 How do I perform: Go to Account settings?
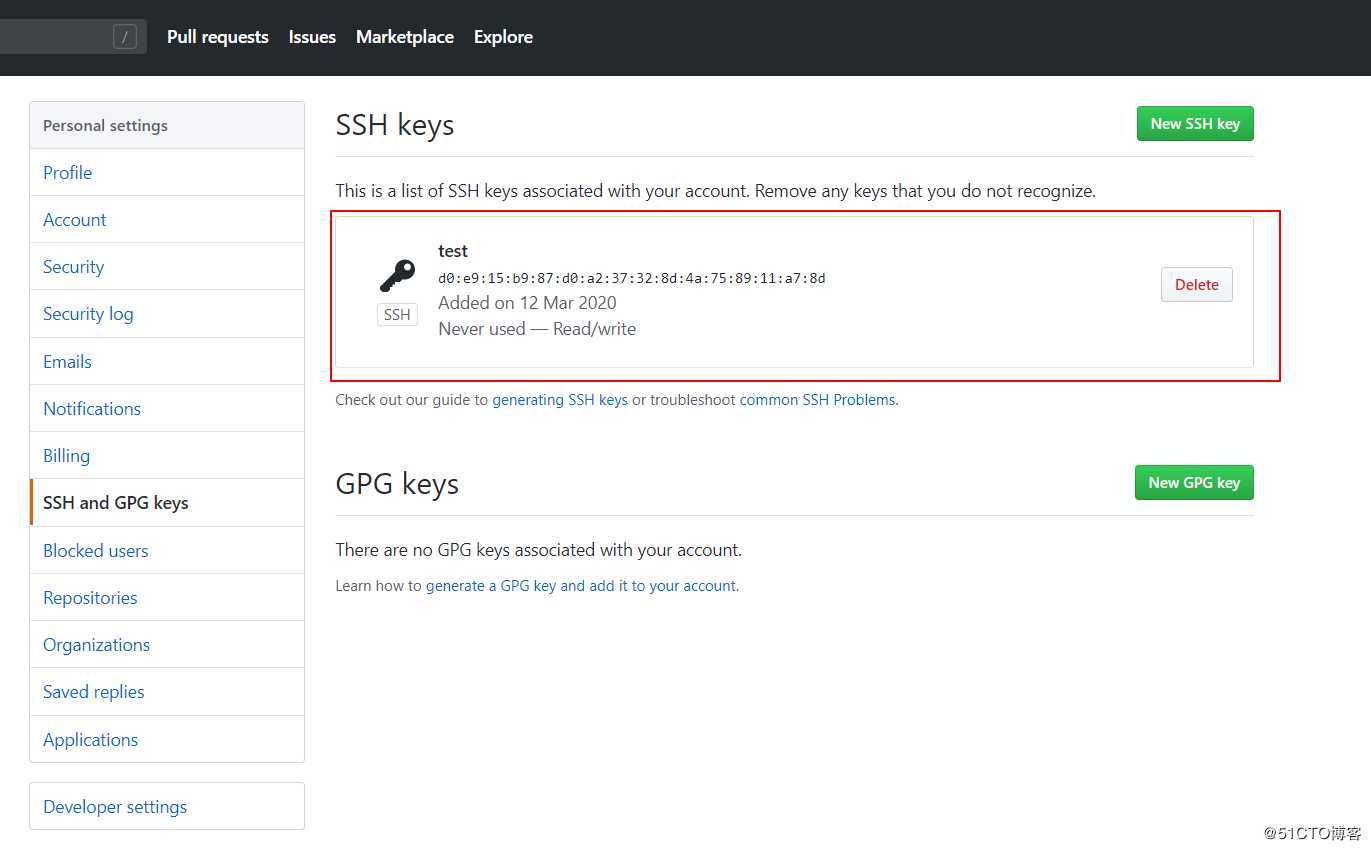[x=167, y=219]
